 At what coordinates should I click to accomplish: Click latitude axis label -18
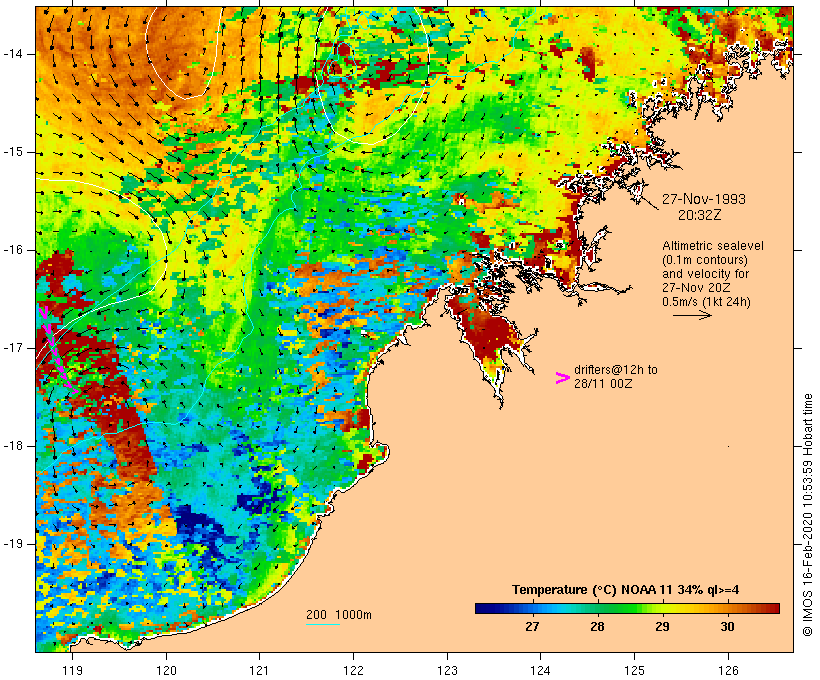[13, 446]
